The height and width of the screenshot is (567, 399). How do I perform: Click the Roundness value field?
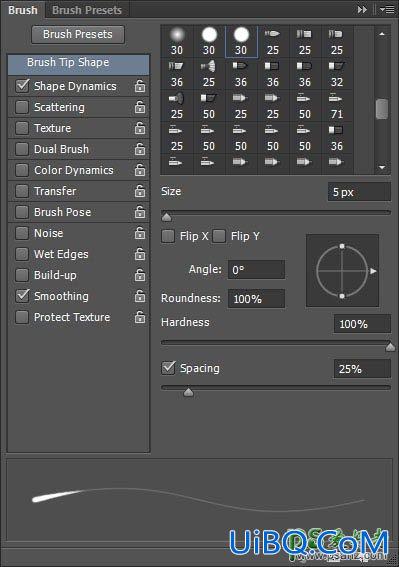point(256,299)
